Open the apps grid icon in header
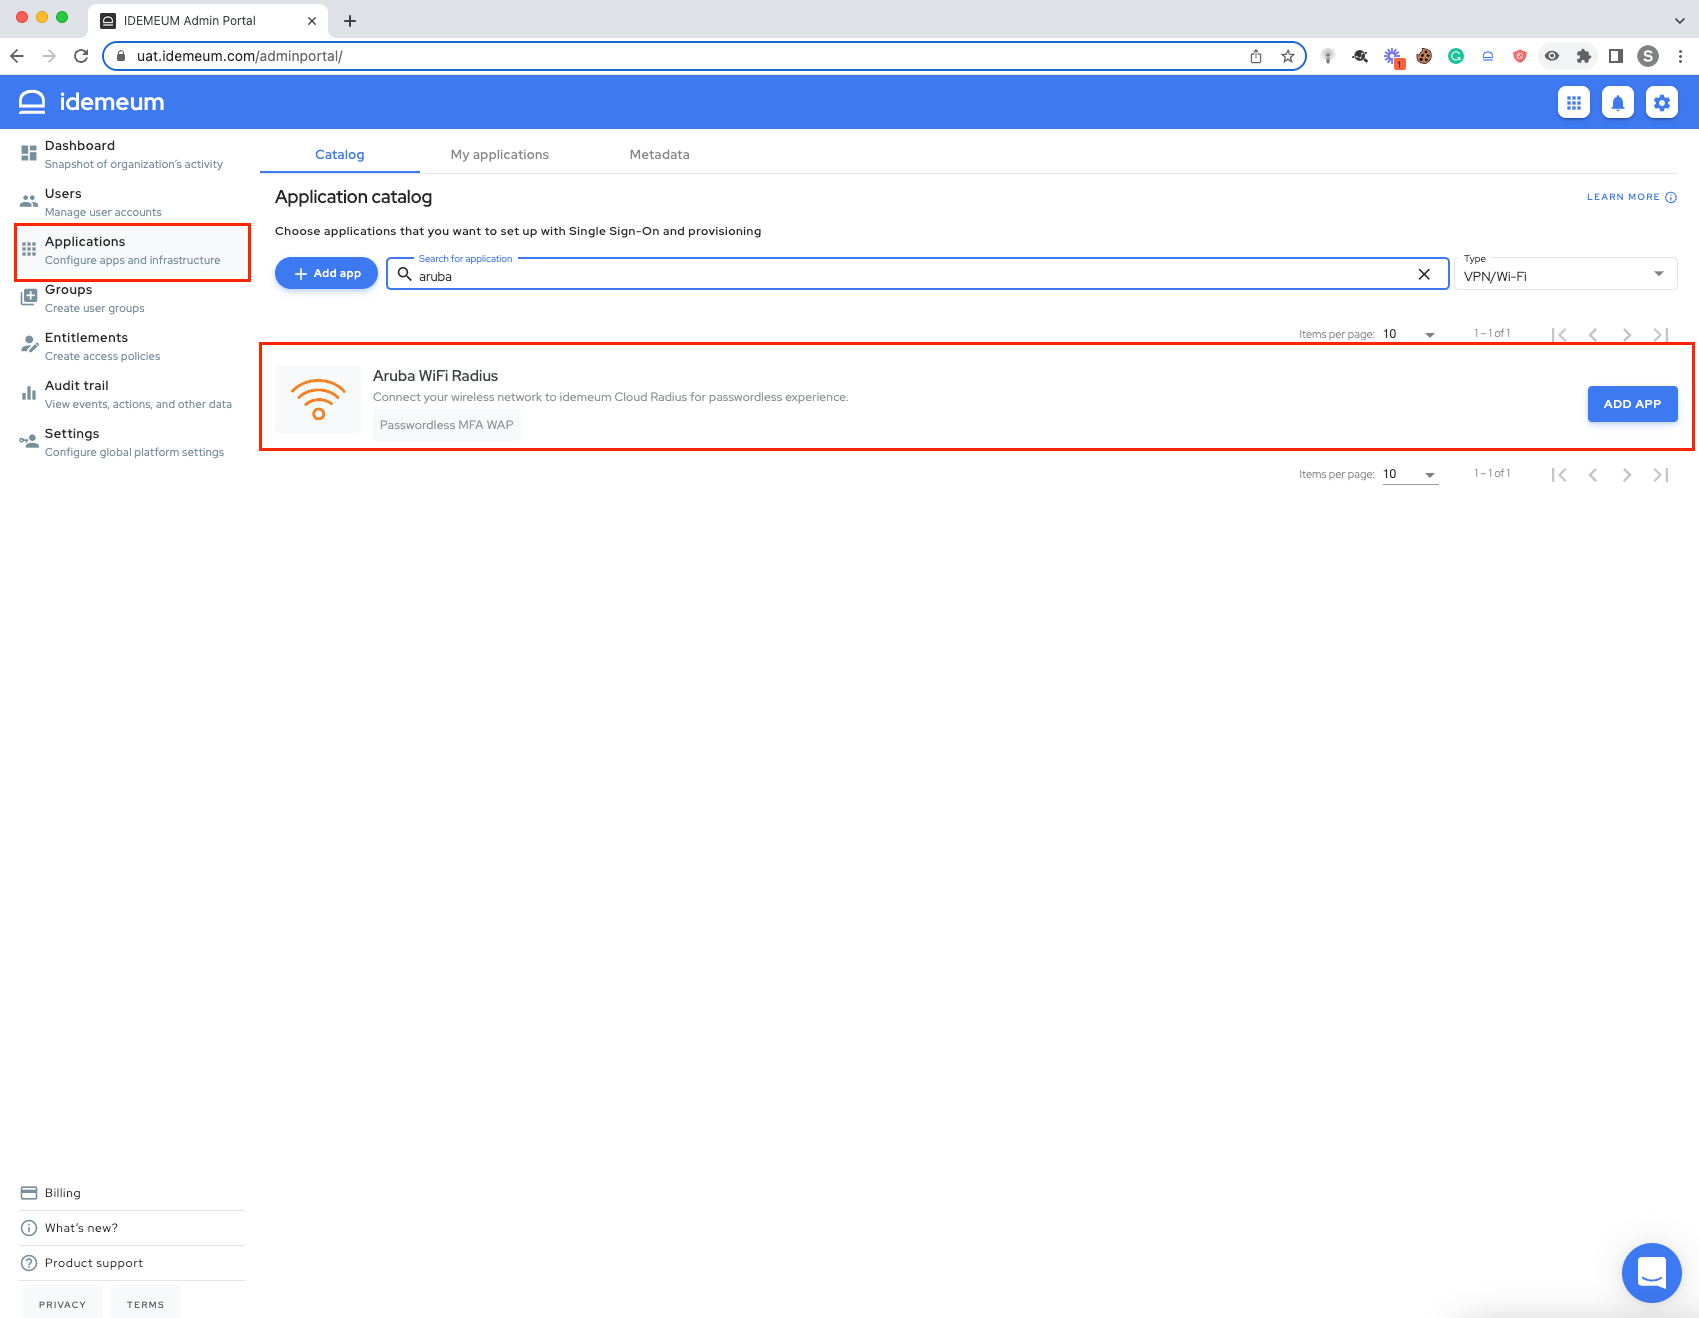Screen dimensions: 1699x1318 (x=1574, y=102)
